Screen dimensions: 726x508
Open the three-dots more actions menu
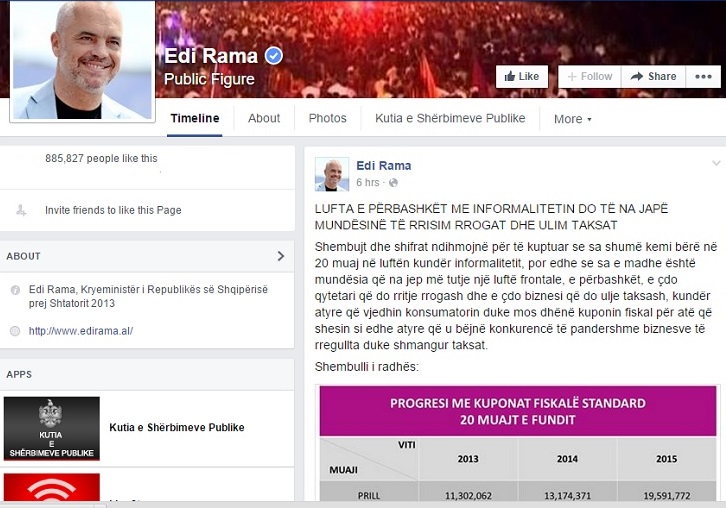coord(703,76)
